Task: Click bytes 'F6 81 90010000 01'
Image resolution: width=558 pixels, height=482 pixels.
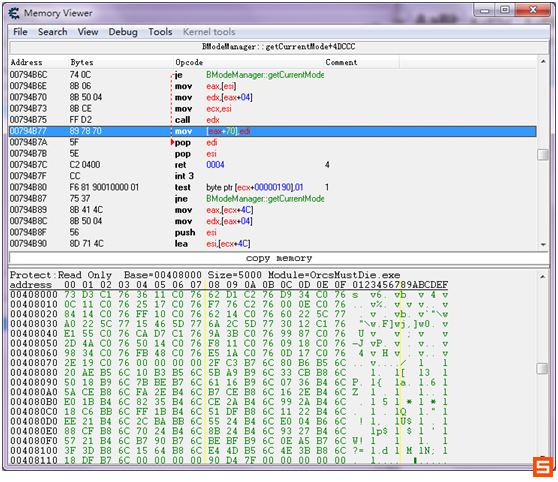Action: 104,188
